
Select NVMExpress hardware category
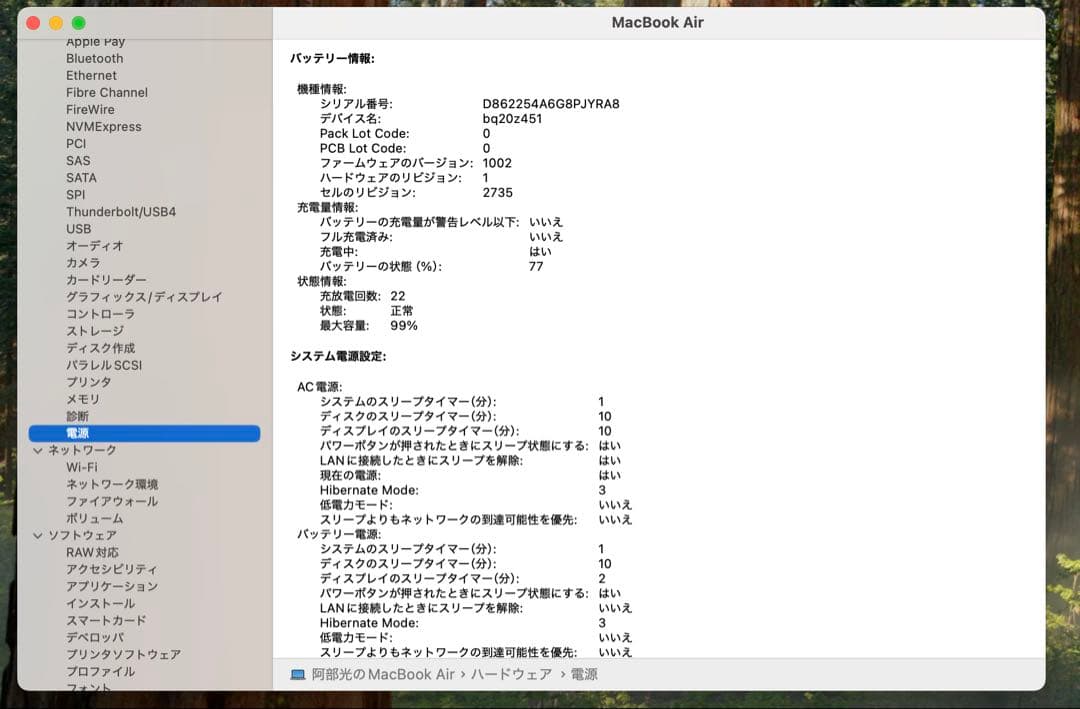(x=105, y=126)
